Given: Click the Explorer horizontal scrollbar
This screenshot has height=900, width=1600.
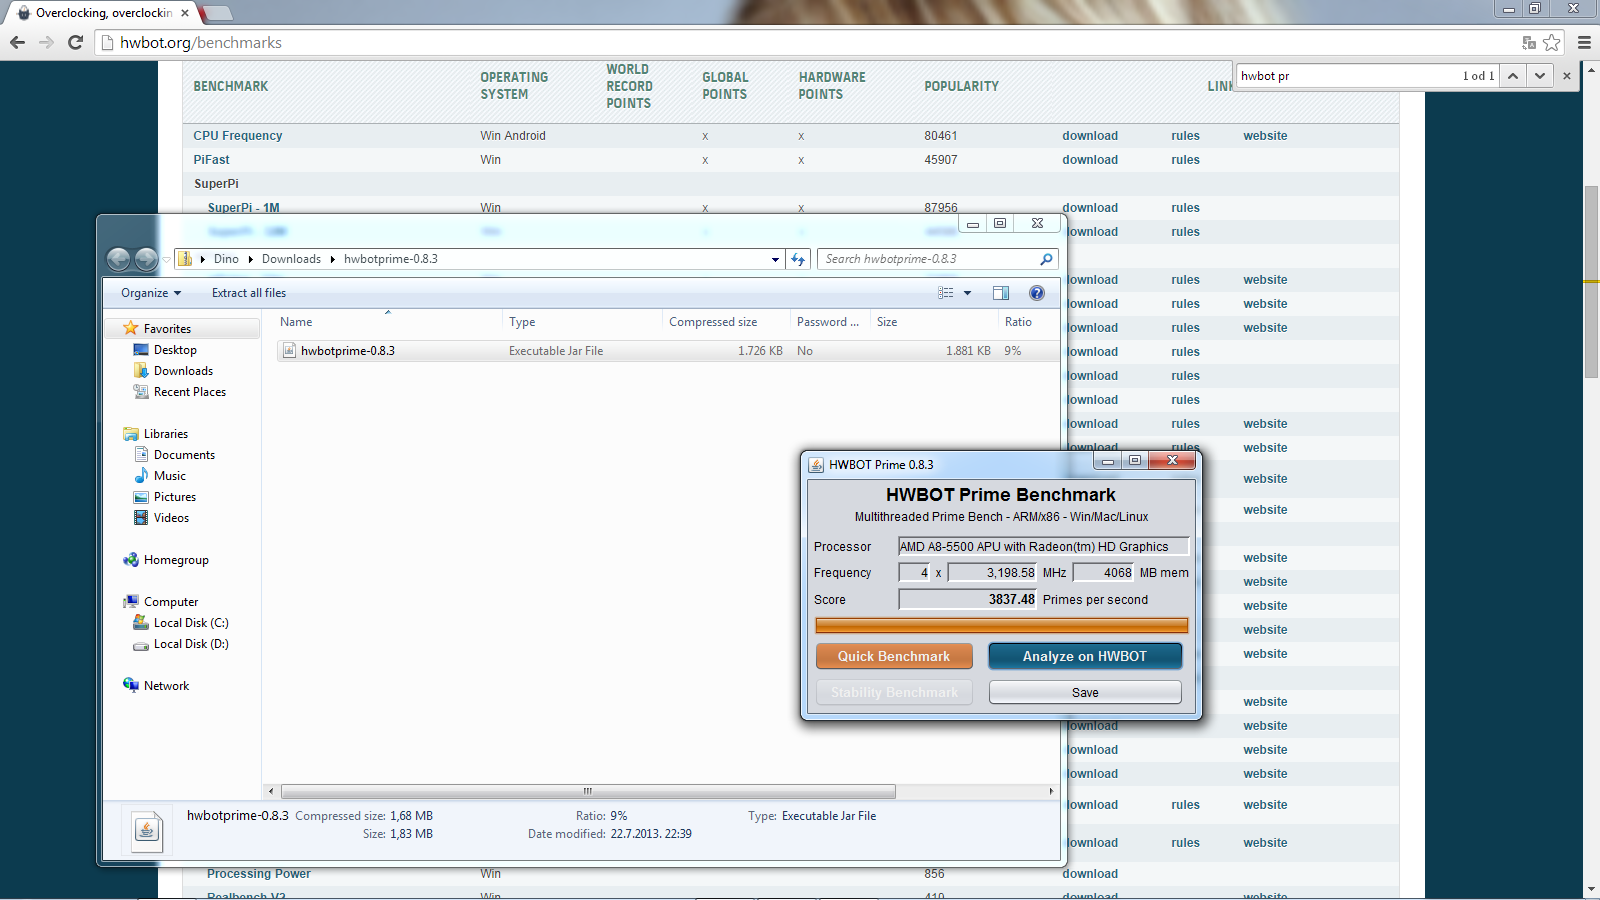Looking at the screenshot, I should coord(588,791).
